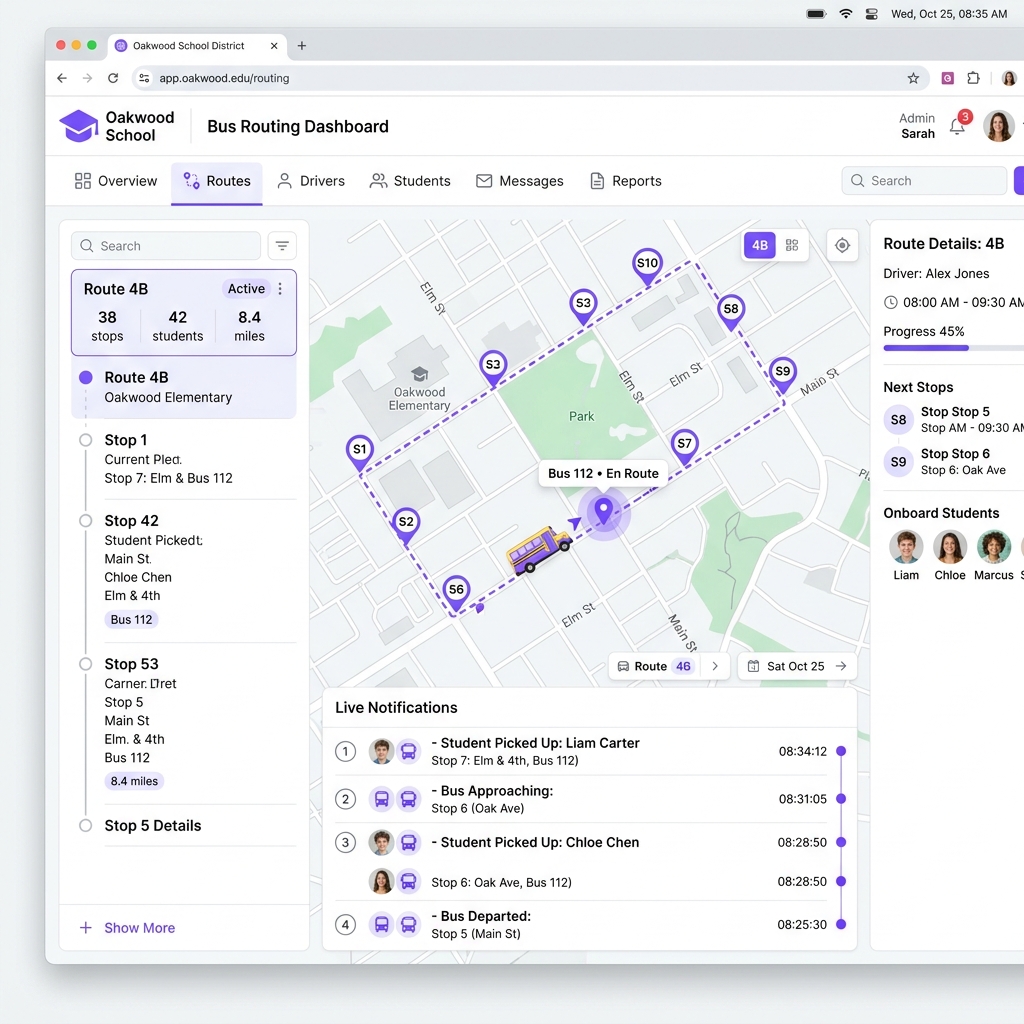Click the 08:25:30 notification timeline dot
The width and height of the screenshot is (1024, 1024).
(841, 924)
